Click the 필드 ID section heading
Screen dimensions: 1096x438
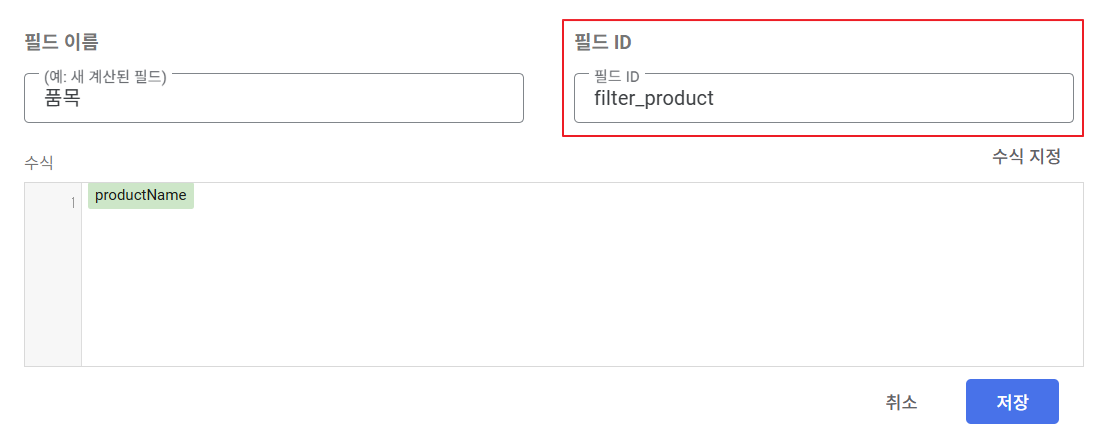[603, 42]
